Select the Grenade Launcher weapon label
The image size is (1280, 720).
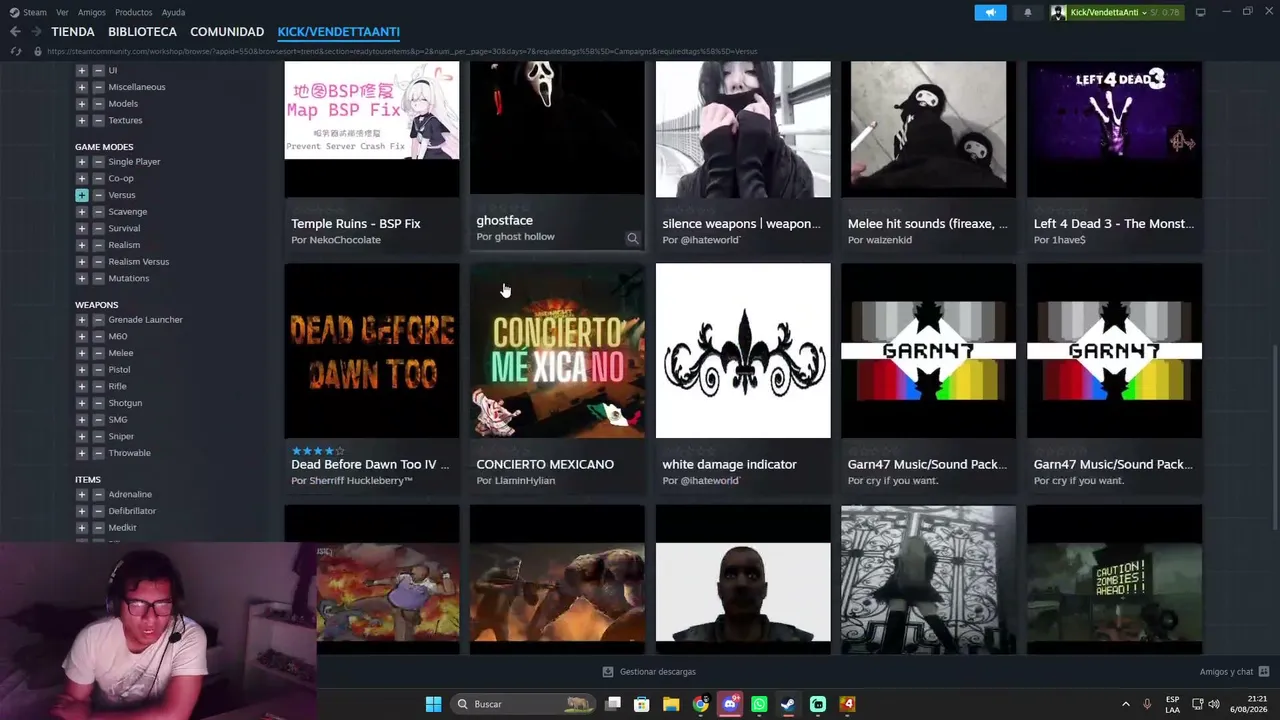pyautogui.click(x=145, y=320)
